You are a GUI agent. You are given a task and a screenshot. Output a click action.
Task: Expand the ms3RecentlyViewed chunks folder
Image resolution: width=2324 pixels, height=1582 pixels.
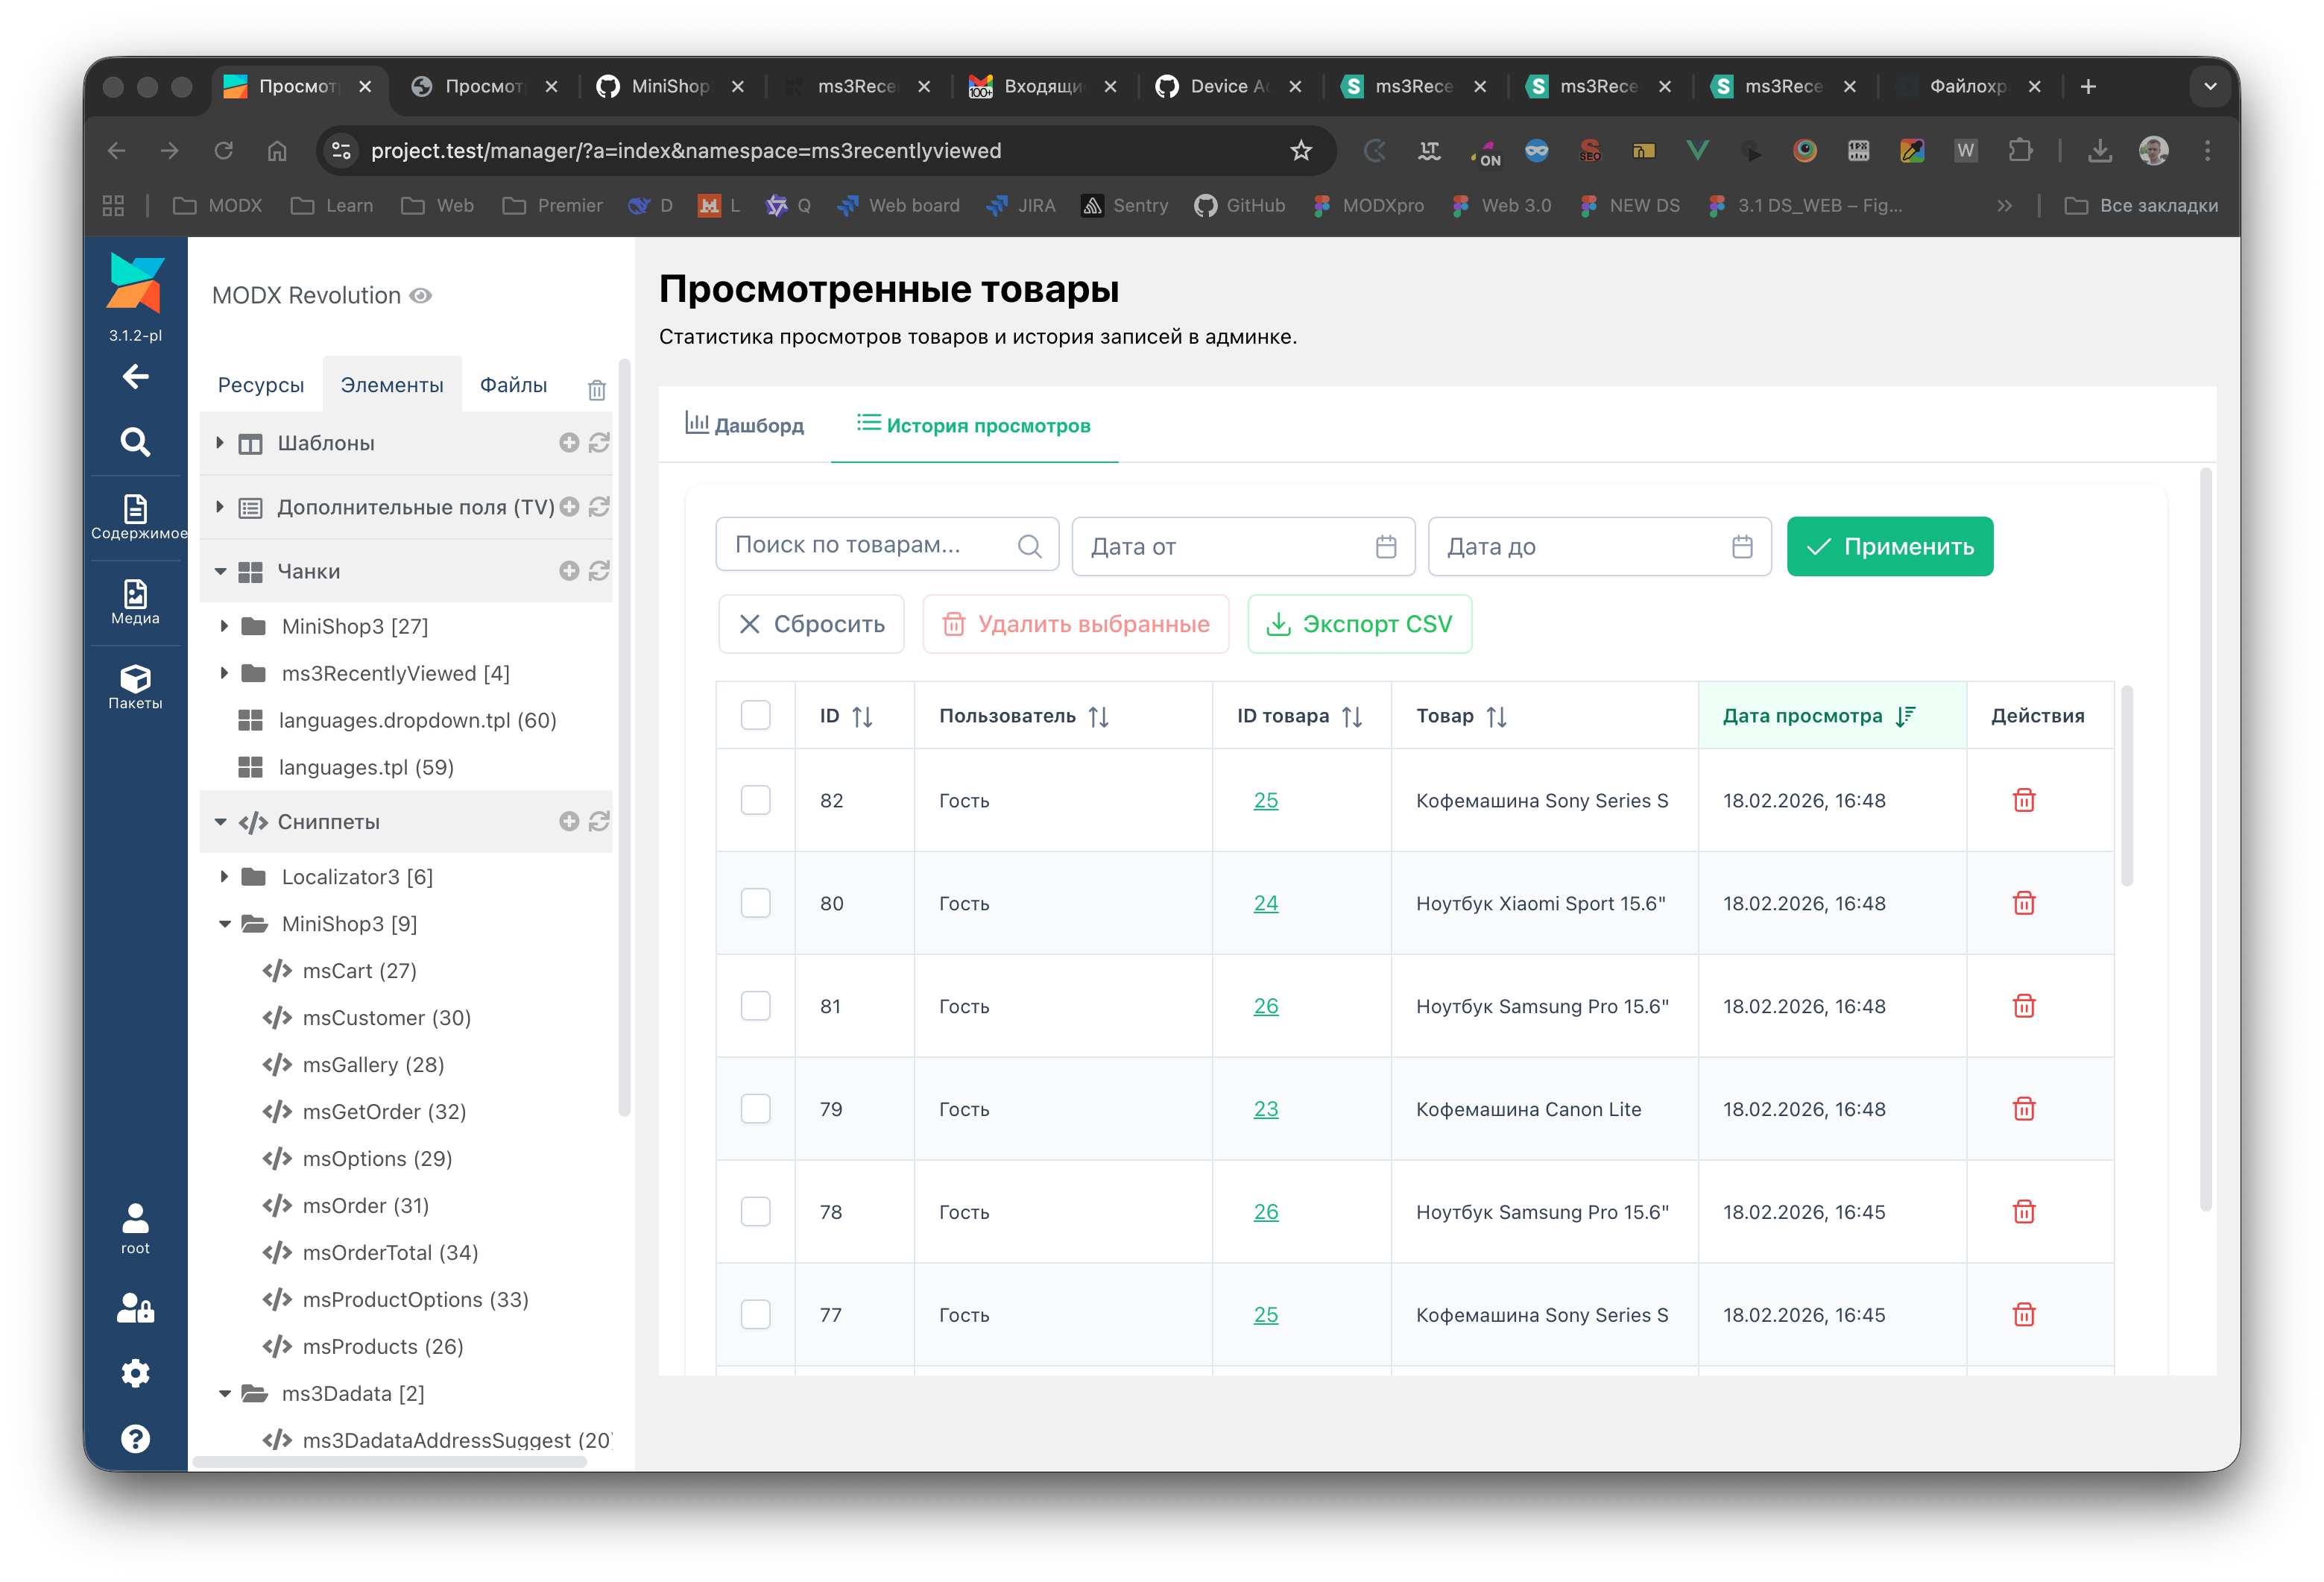pyautogui.click(x=224, y=673)
